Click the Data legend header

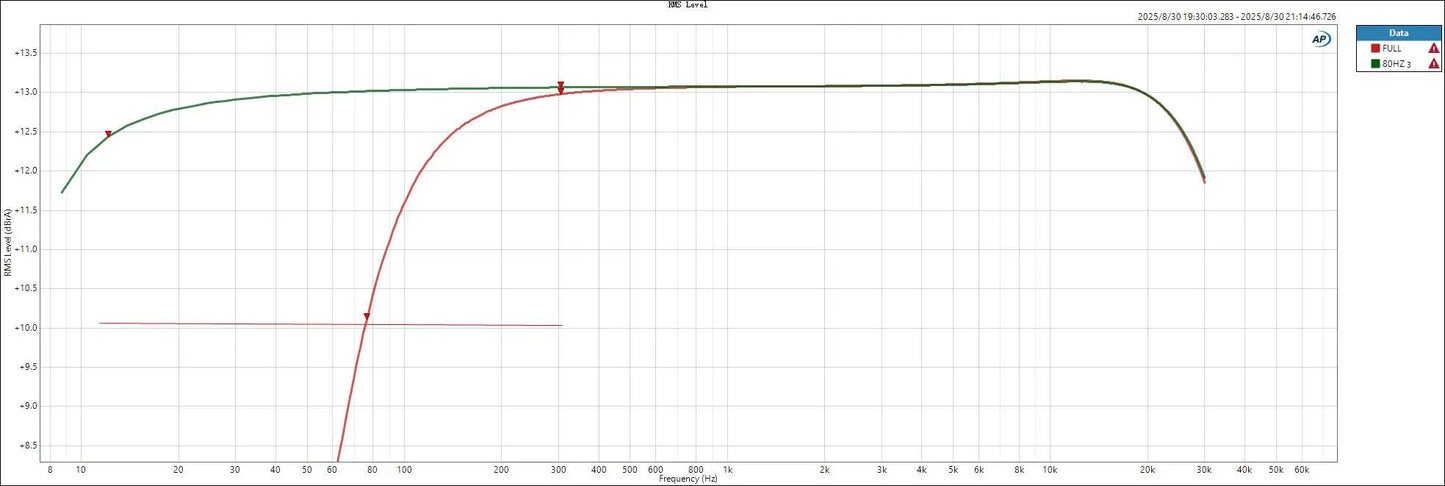[x=1398, y=32]
